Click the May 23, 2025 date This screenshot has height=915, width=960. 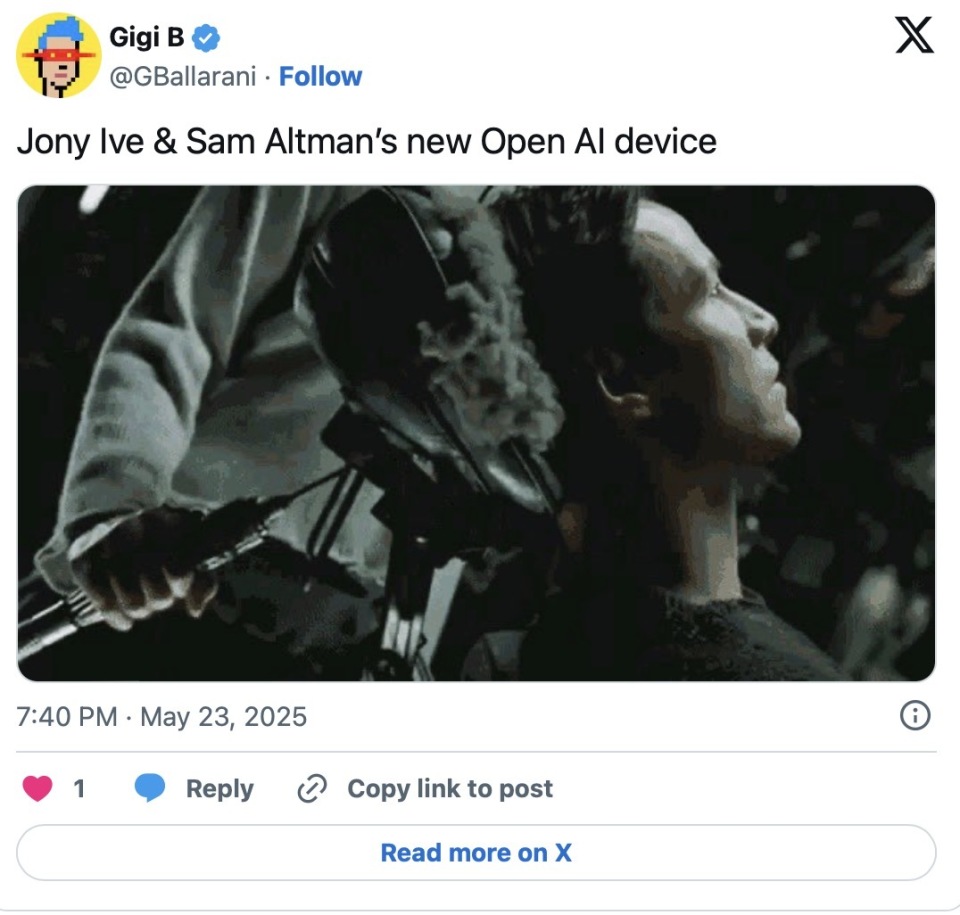[223, 717]
